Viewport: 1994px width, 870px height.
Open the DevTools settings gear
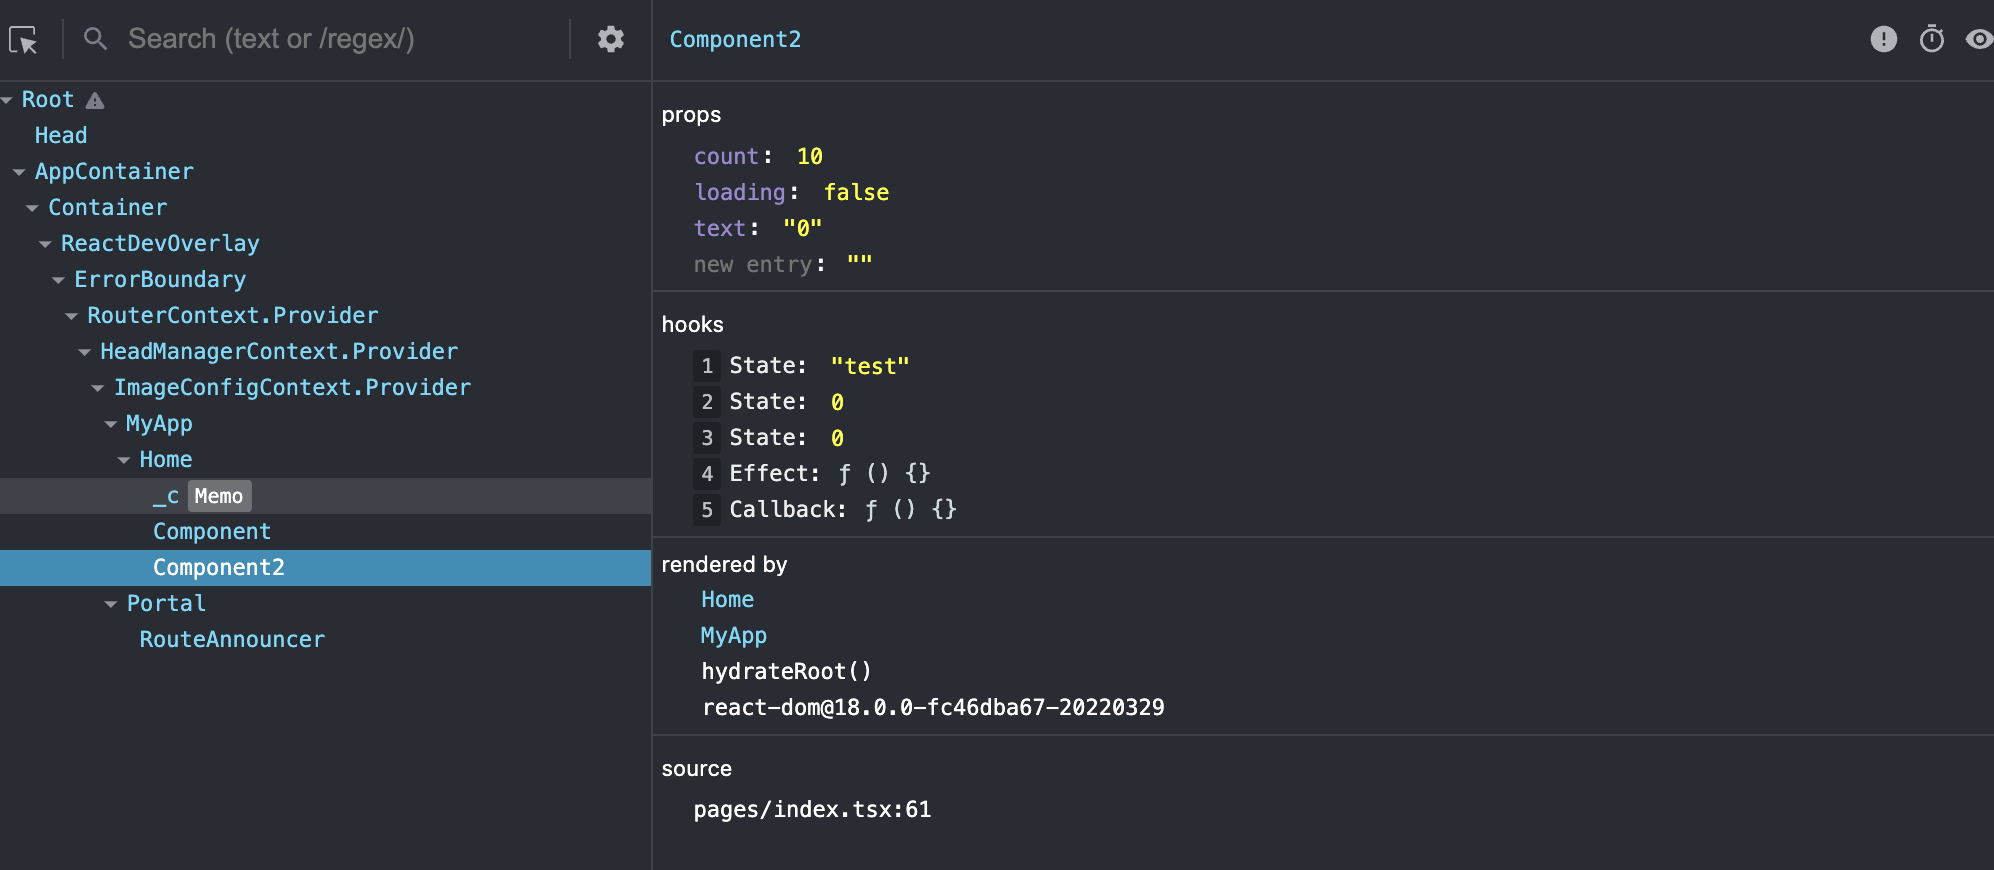[x=611, y=39]
